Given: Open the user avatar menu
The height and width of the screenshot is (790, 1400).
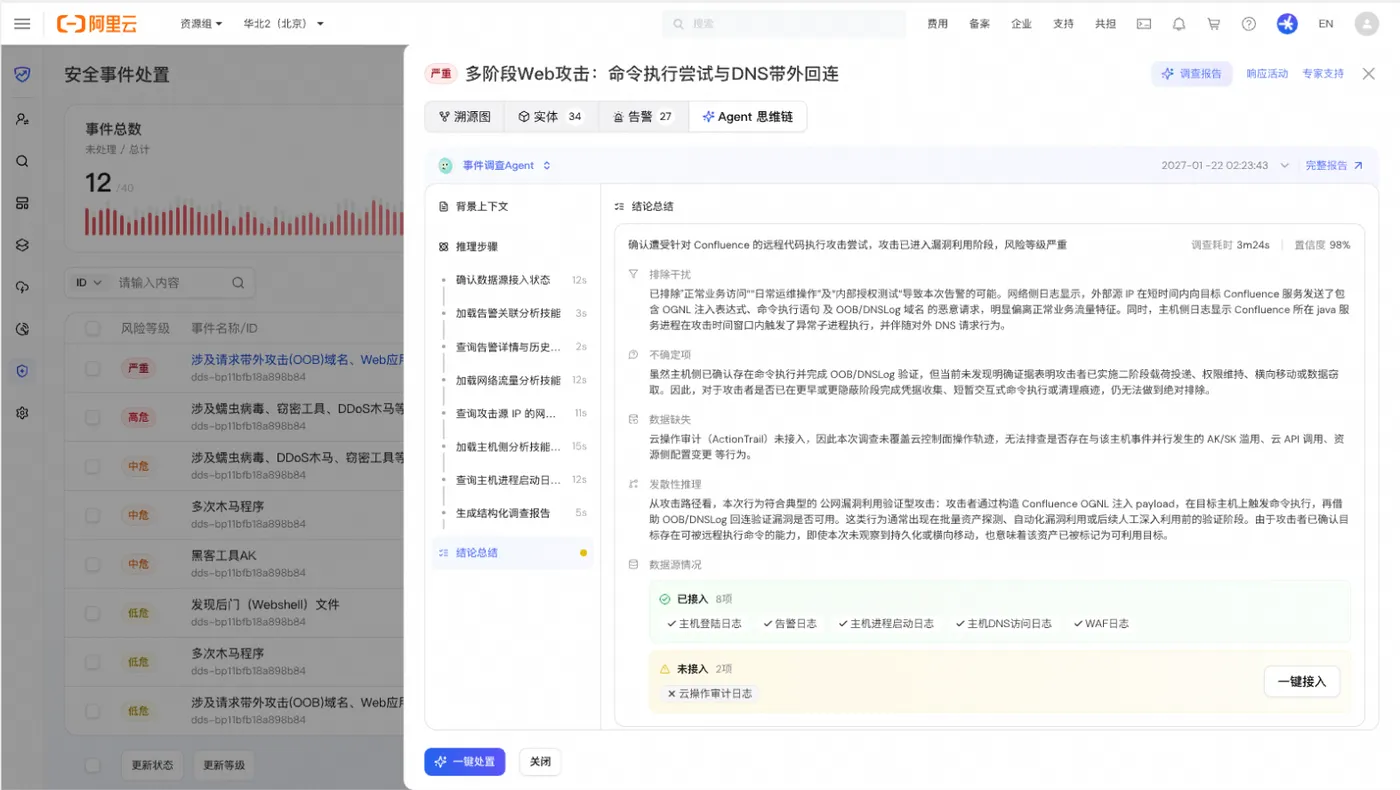Looking at the screenshot, I should (x=1366, y=24).
